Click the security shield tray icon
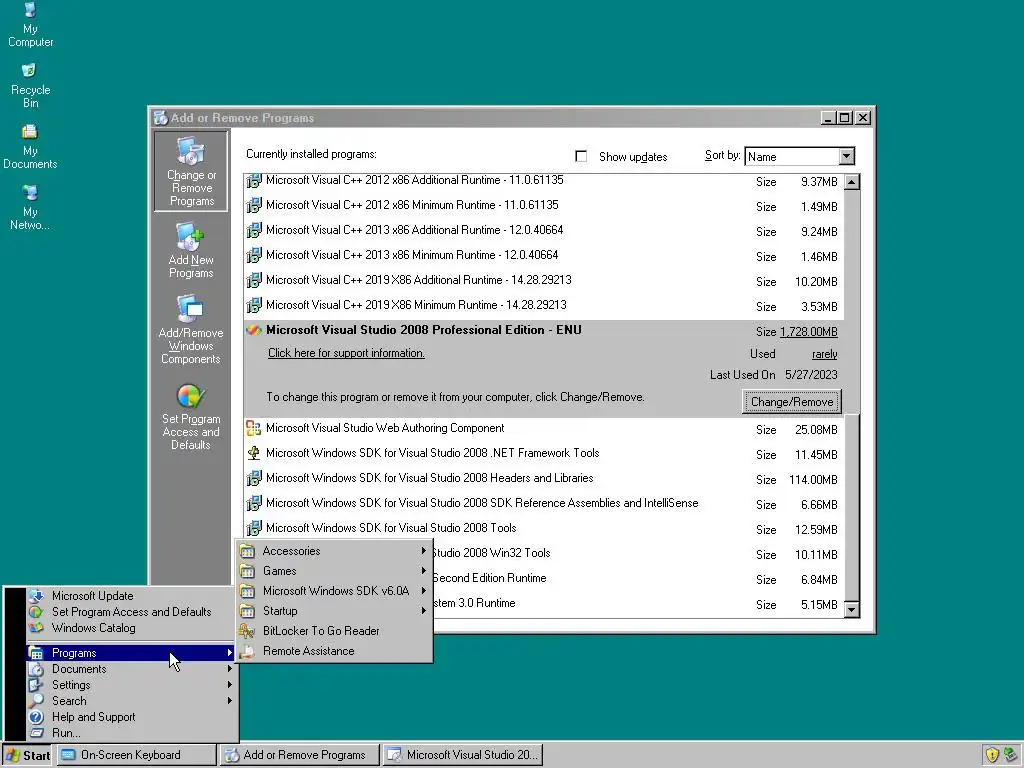Screen dimensions: 1024x768 (992, 755)
